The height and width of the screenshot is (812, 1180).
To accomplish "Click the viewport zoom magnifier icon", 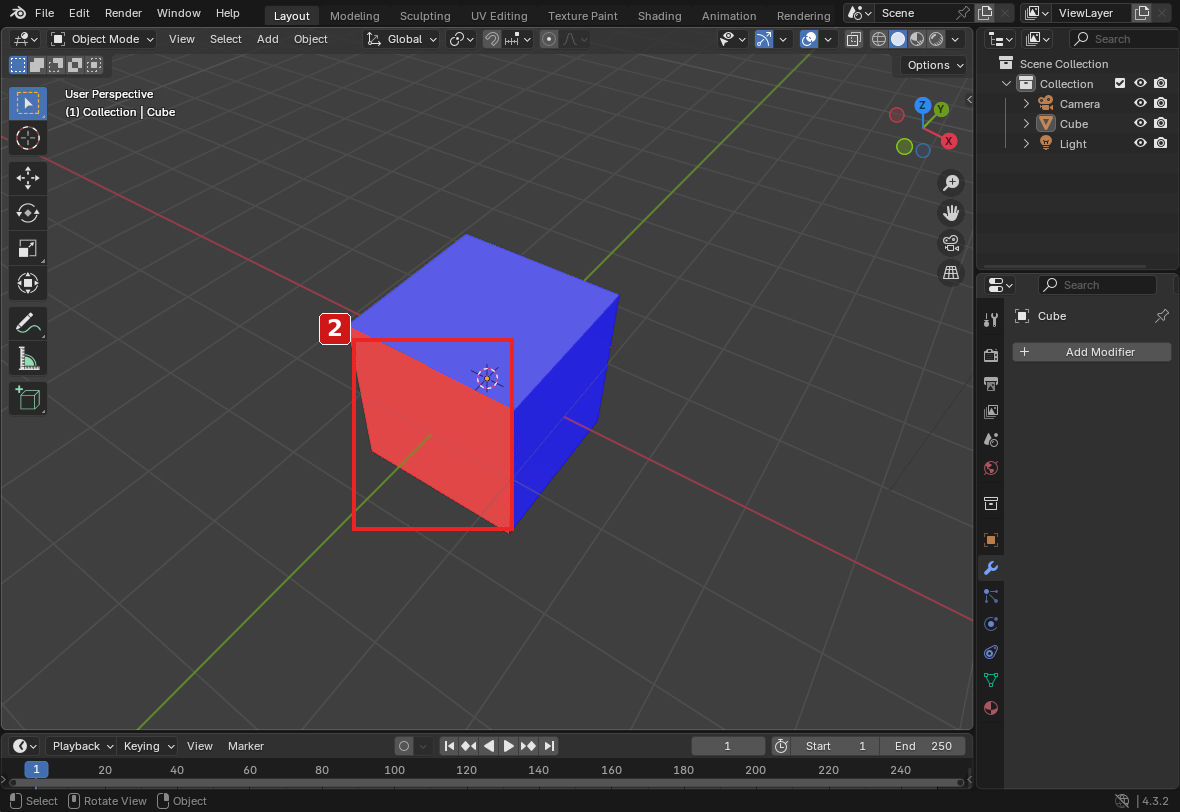I will (951, 183).
